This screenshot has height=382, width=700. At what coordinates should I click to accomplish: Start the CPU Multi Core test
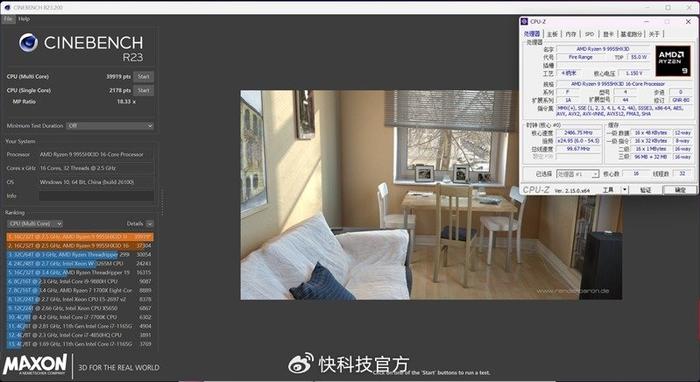143,77
